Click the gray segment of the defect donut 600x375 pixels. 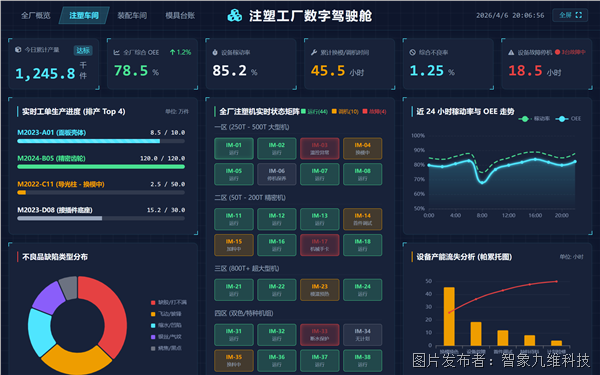click(69, 288)
